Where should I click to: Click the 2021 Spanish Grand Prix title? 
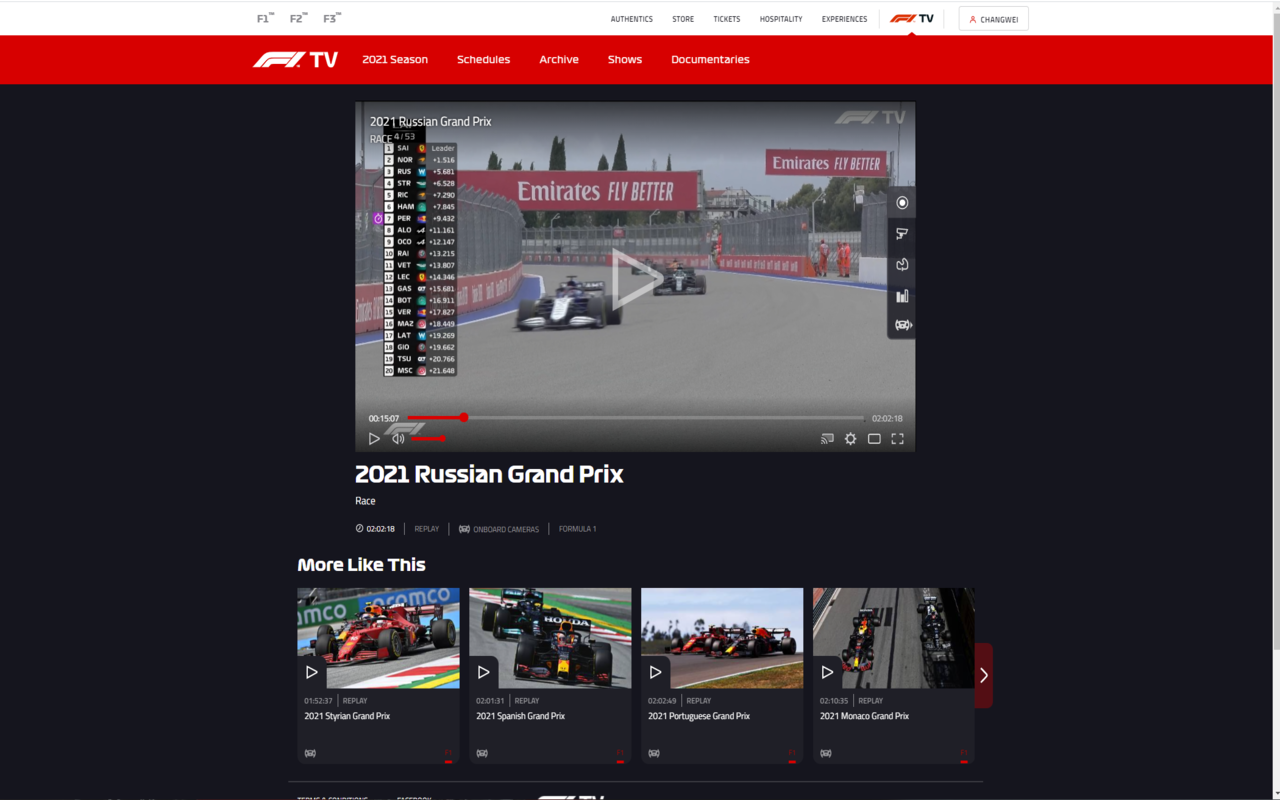click(x=520, y=716)
